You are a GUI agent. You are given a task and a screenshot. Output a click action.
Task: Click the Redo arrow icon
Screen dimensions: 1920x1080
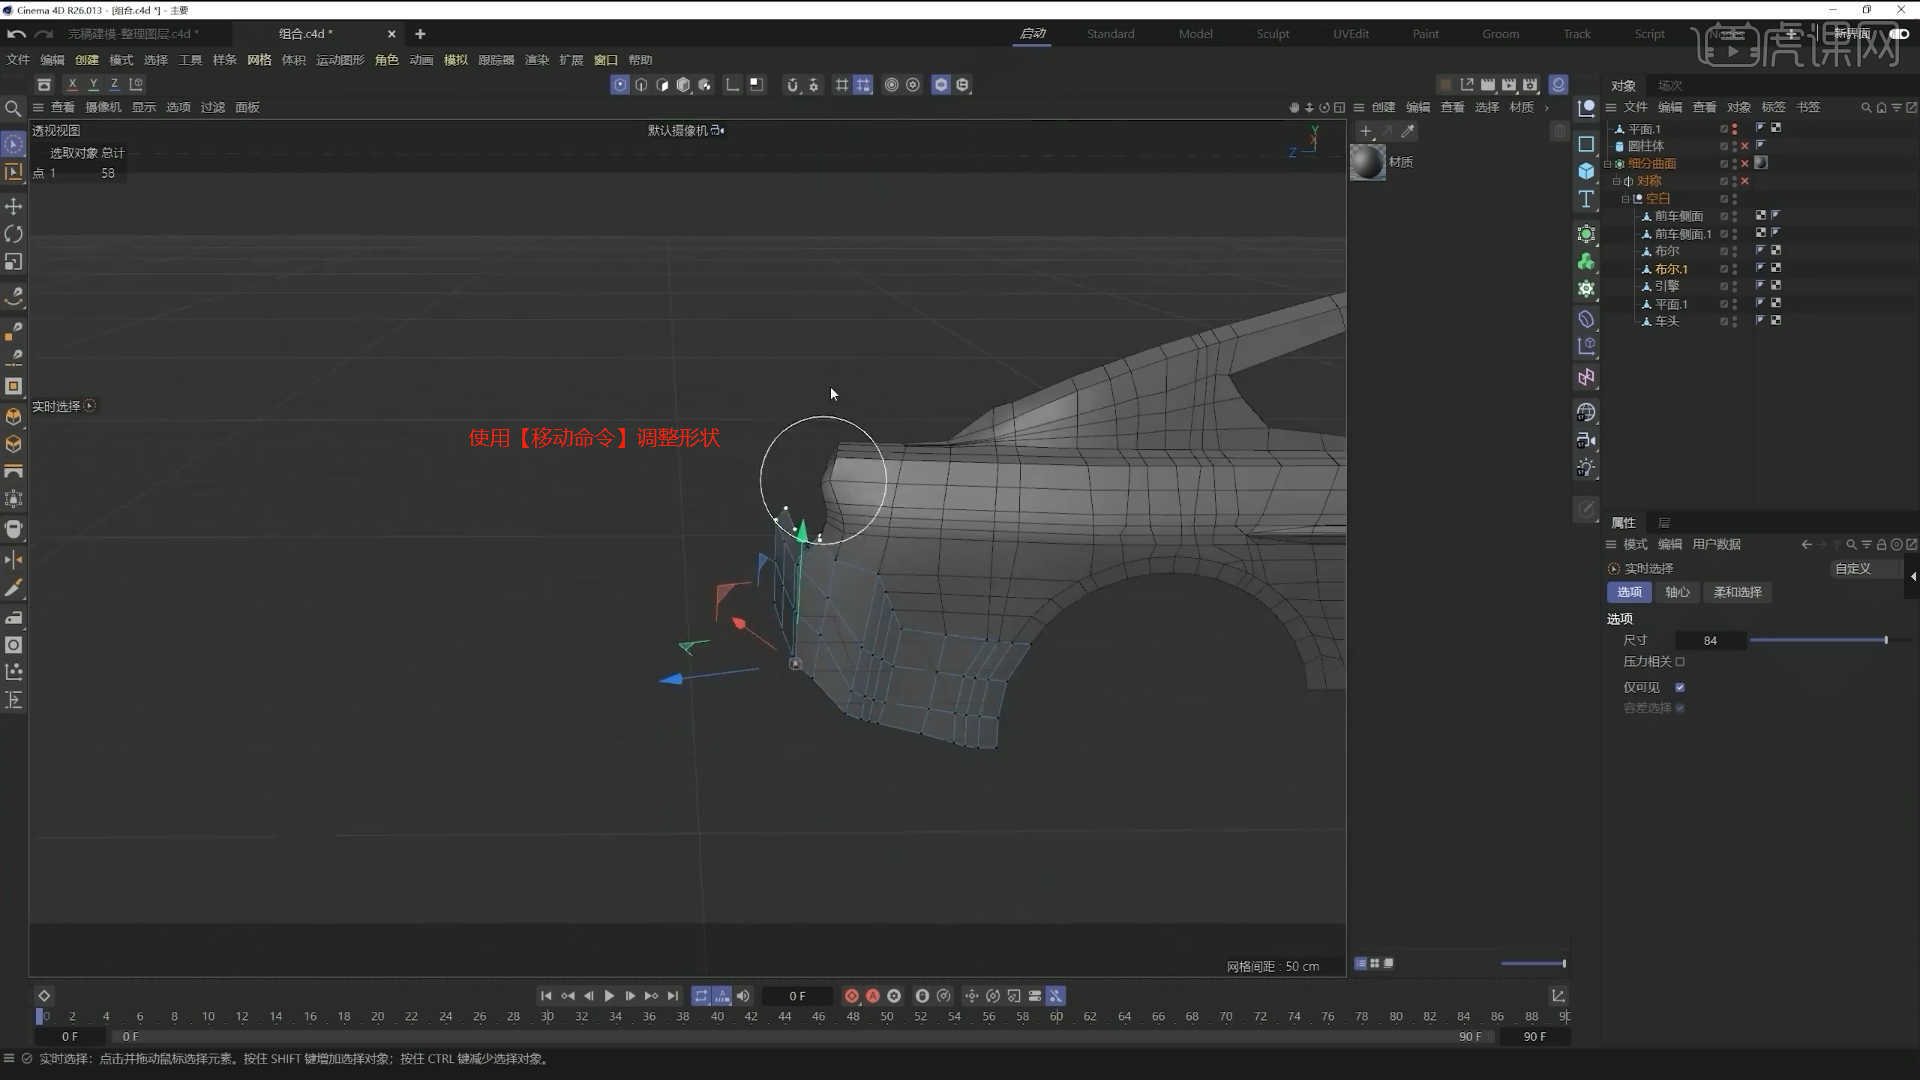point(44,34)
